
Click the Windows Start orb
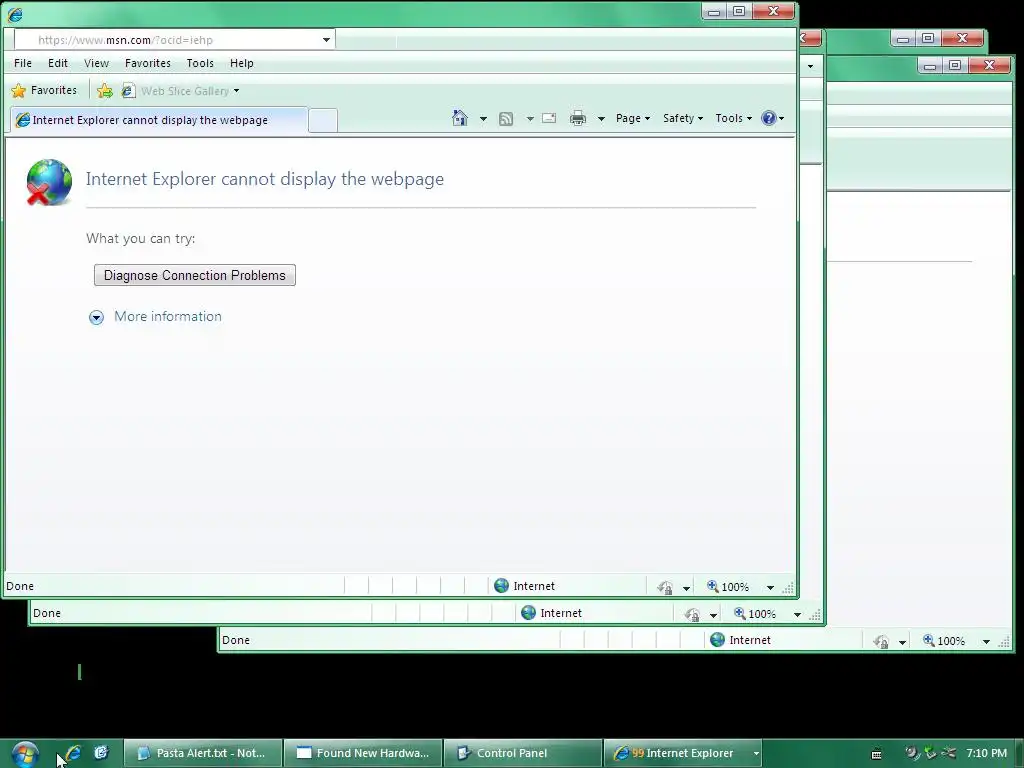(25, 754)
